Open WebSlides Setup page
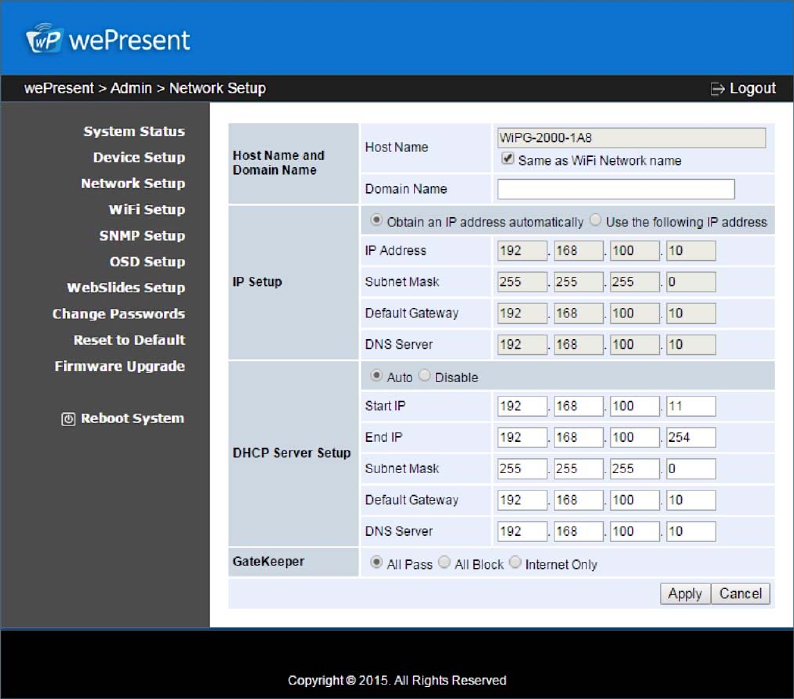The height and width of the screenshot is (699, 794). point(126,288)
